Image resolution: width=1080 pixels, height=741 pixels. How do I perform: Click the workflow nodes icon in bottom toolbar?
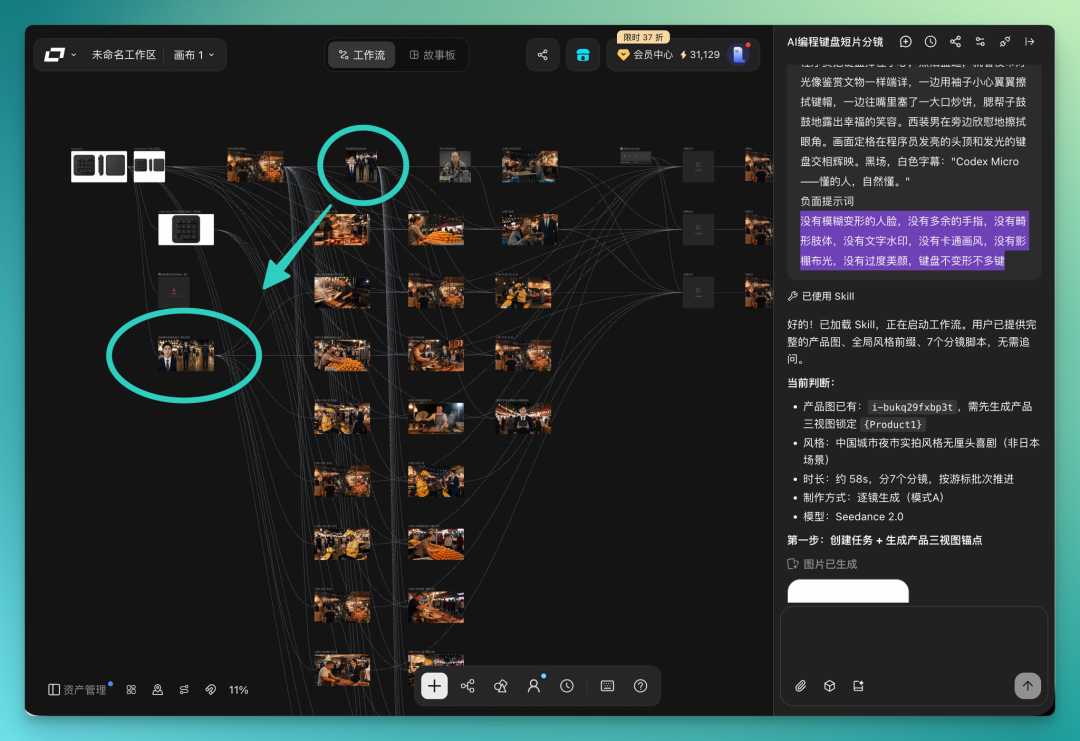(x=468, y=686)
